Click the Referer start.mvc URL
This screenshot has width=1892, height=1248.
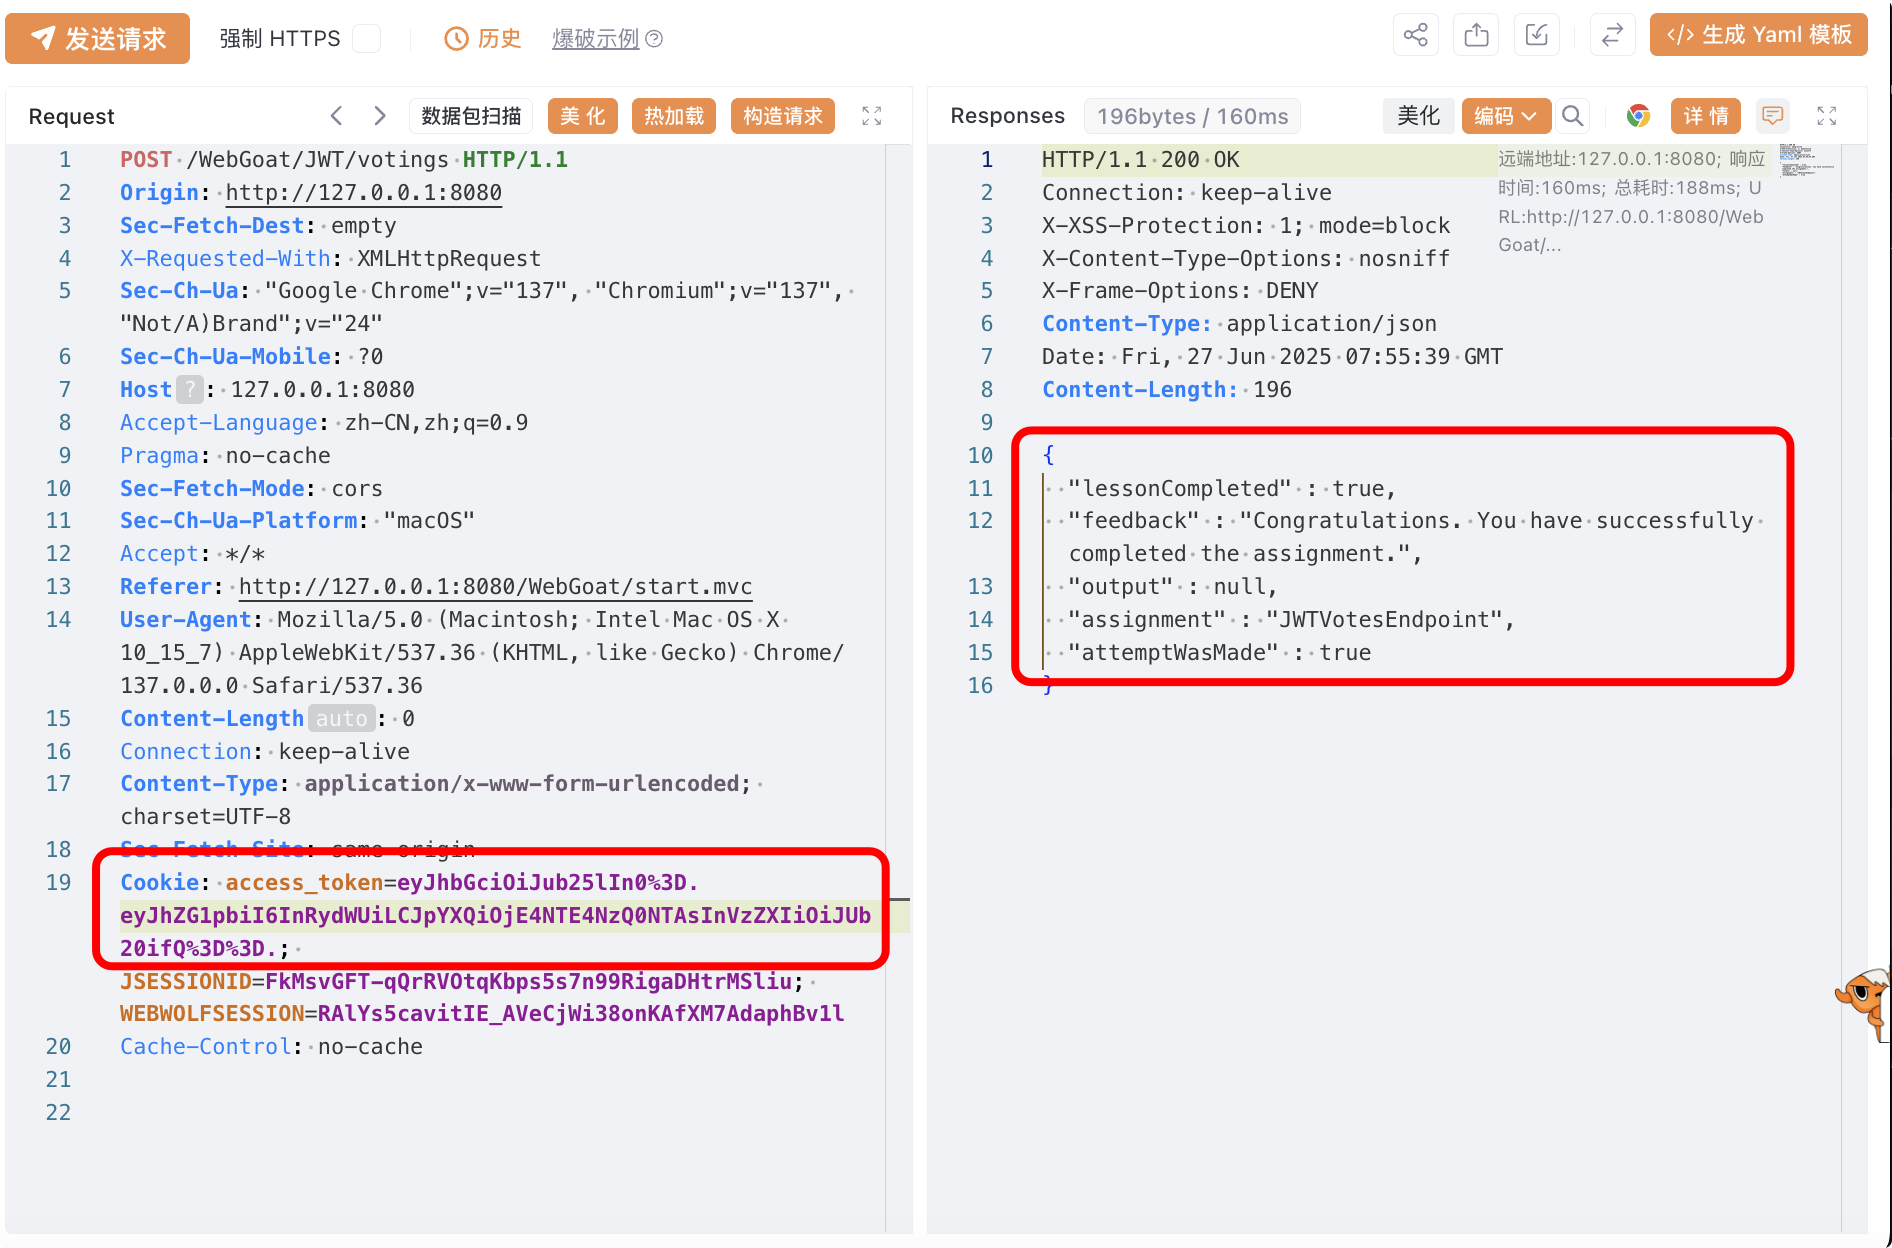(495, 586)
